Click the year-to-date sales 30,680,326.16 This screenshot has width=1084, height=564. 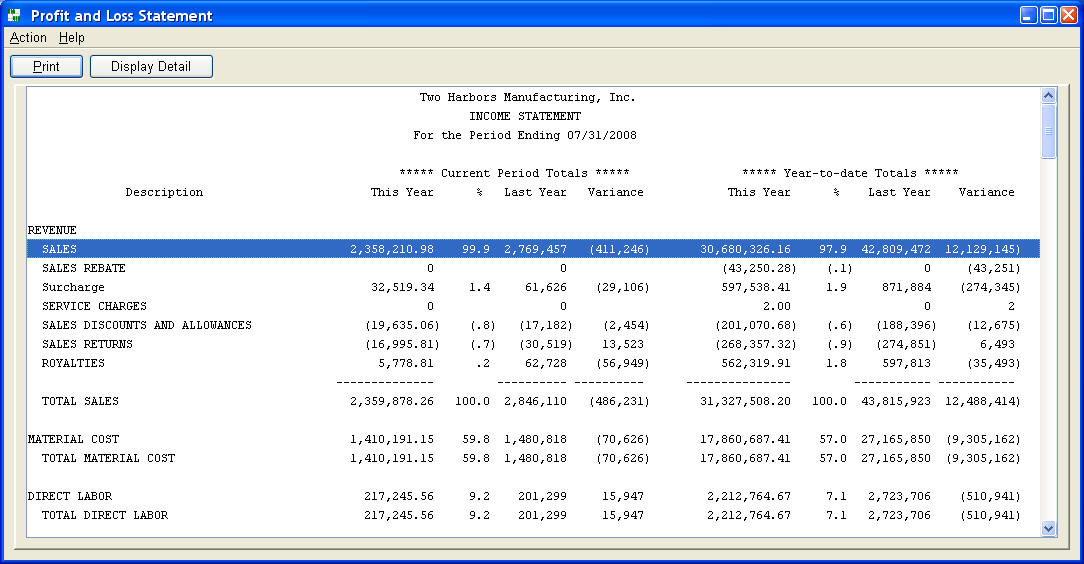click(745, 249)
